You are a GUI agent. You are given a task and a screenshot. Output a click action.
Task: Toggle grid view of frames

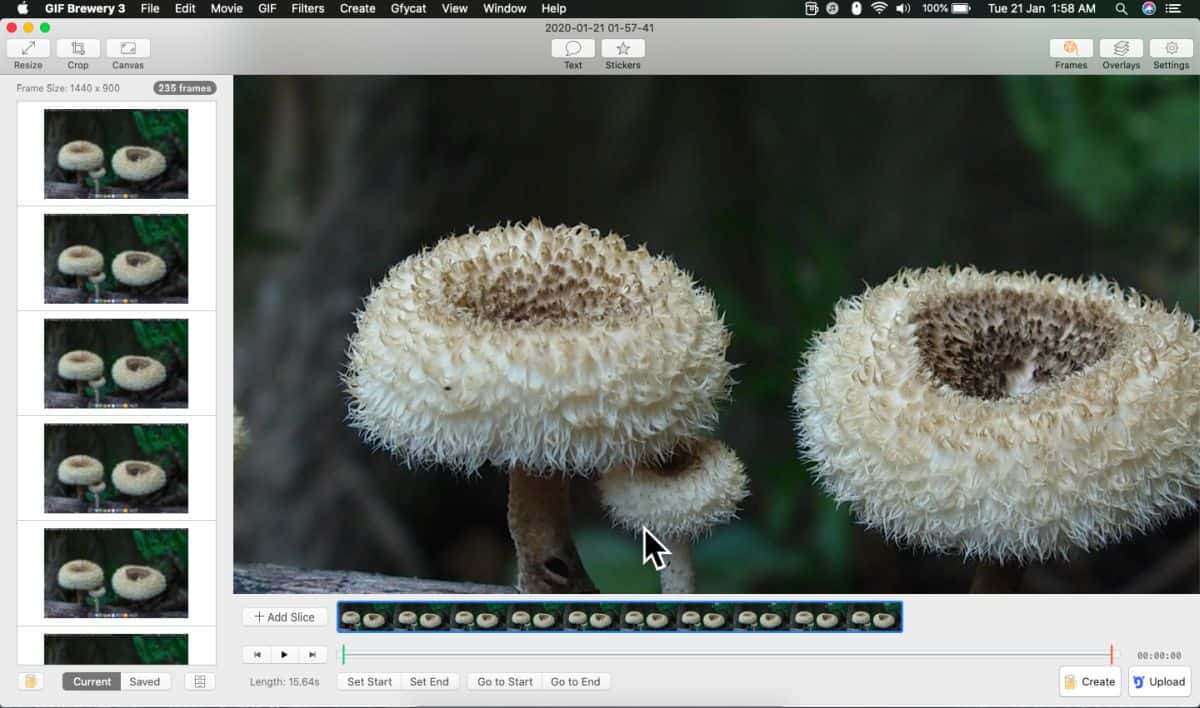click(200, 682)
